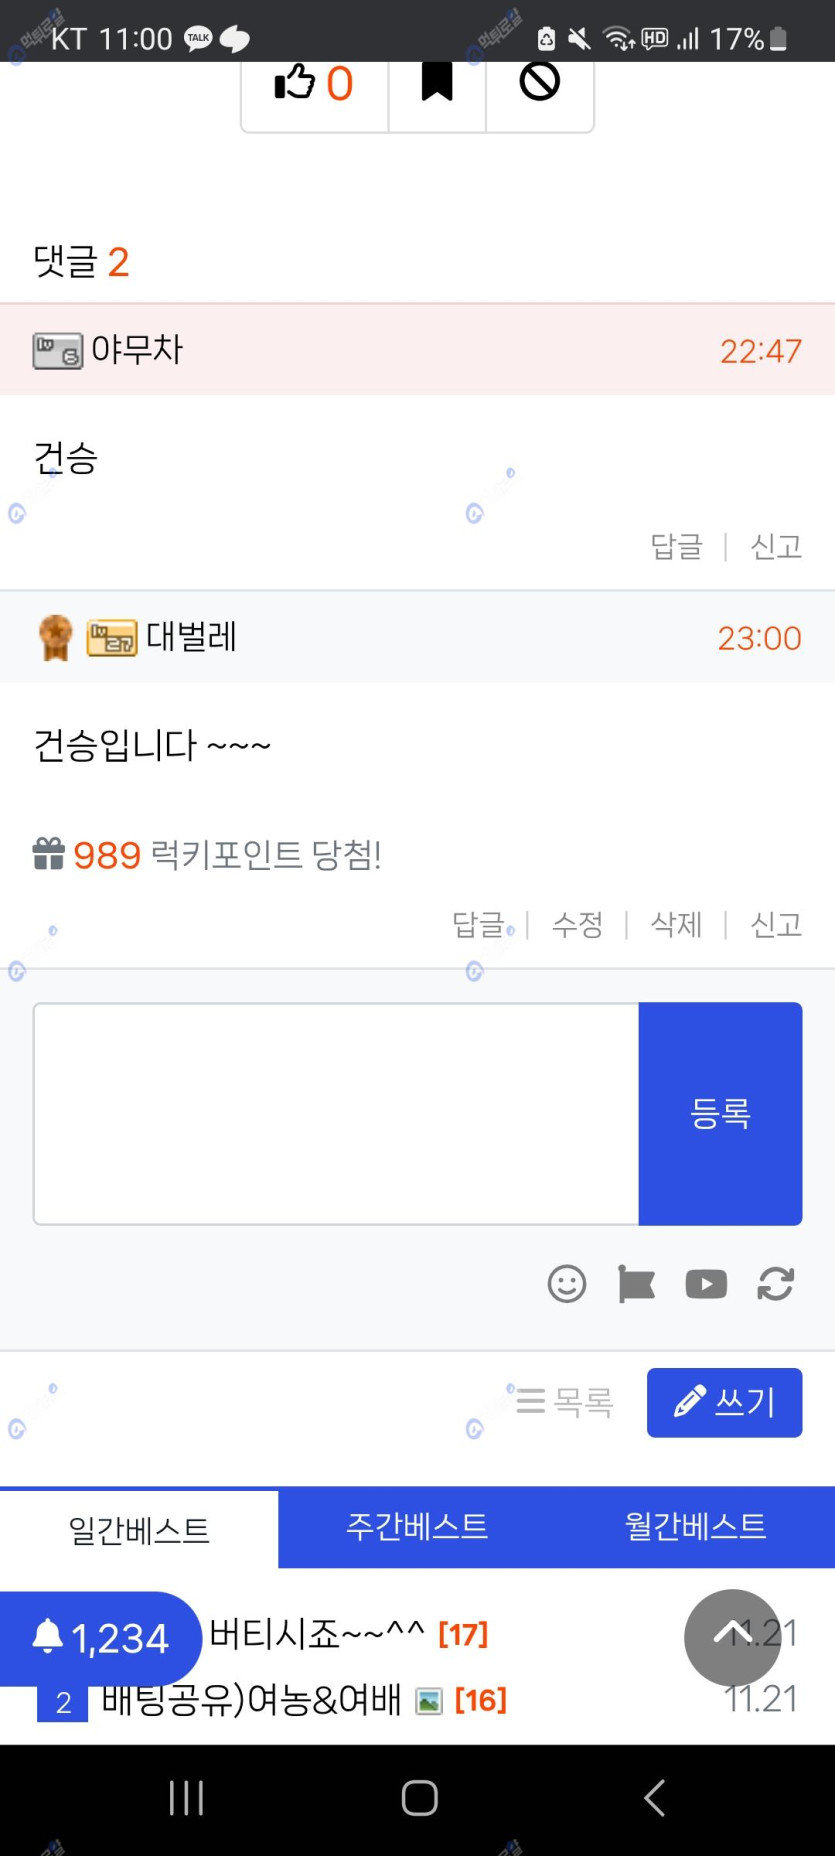The image size is (835, 1856).
Task: Tap the block (circle-slash) icon
Action: (x=539, y=82)
